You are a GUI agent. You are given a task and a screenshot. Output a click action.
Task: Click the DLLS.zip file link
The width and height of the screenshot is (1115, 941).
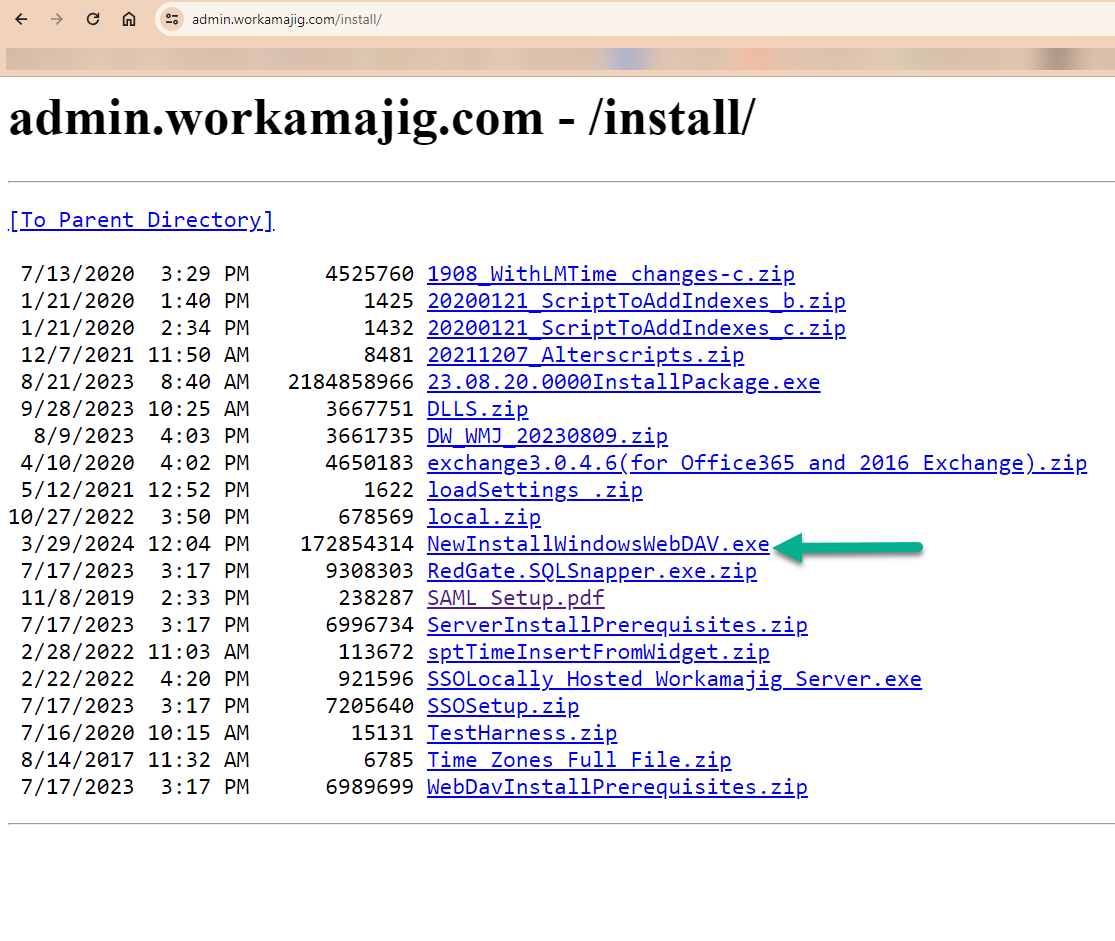[477, 410]
